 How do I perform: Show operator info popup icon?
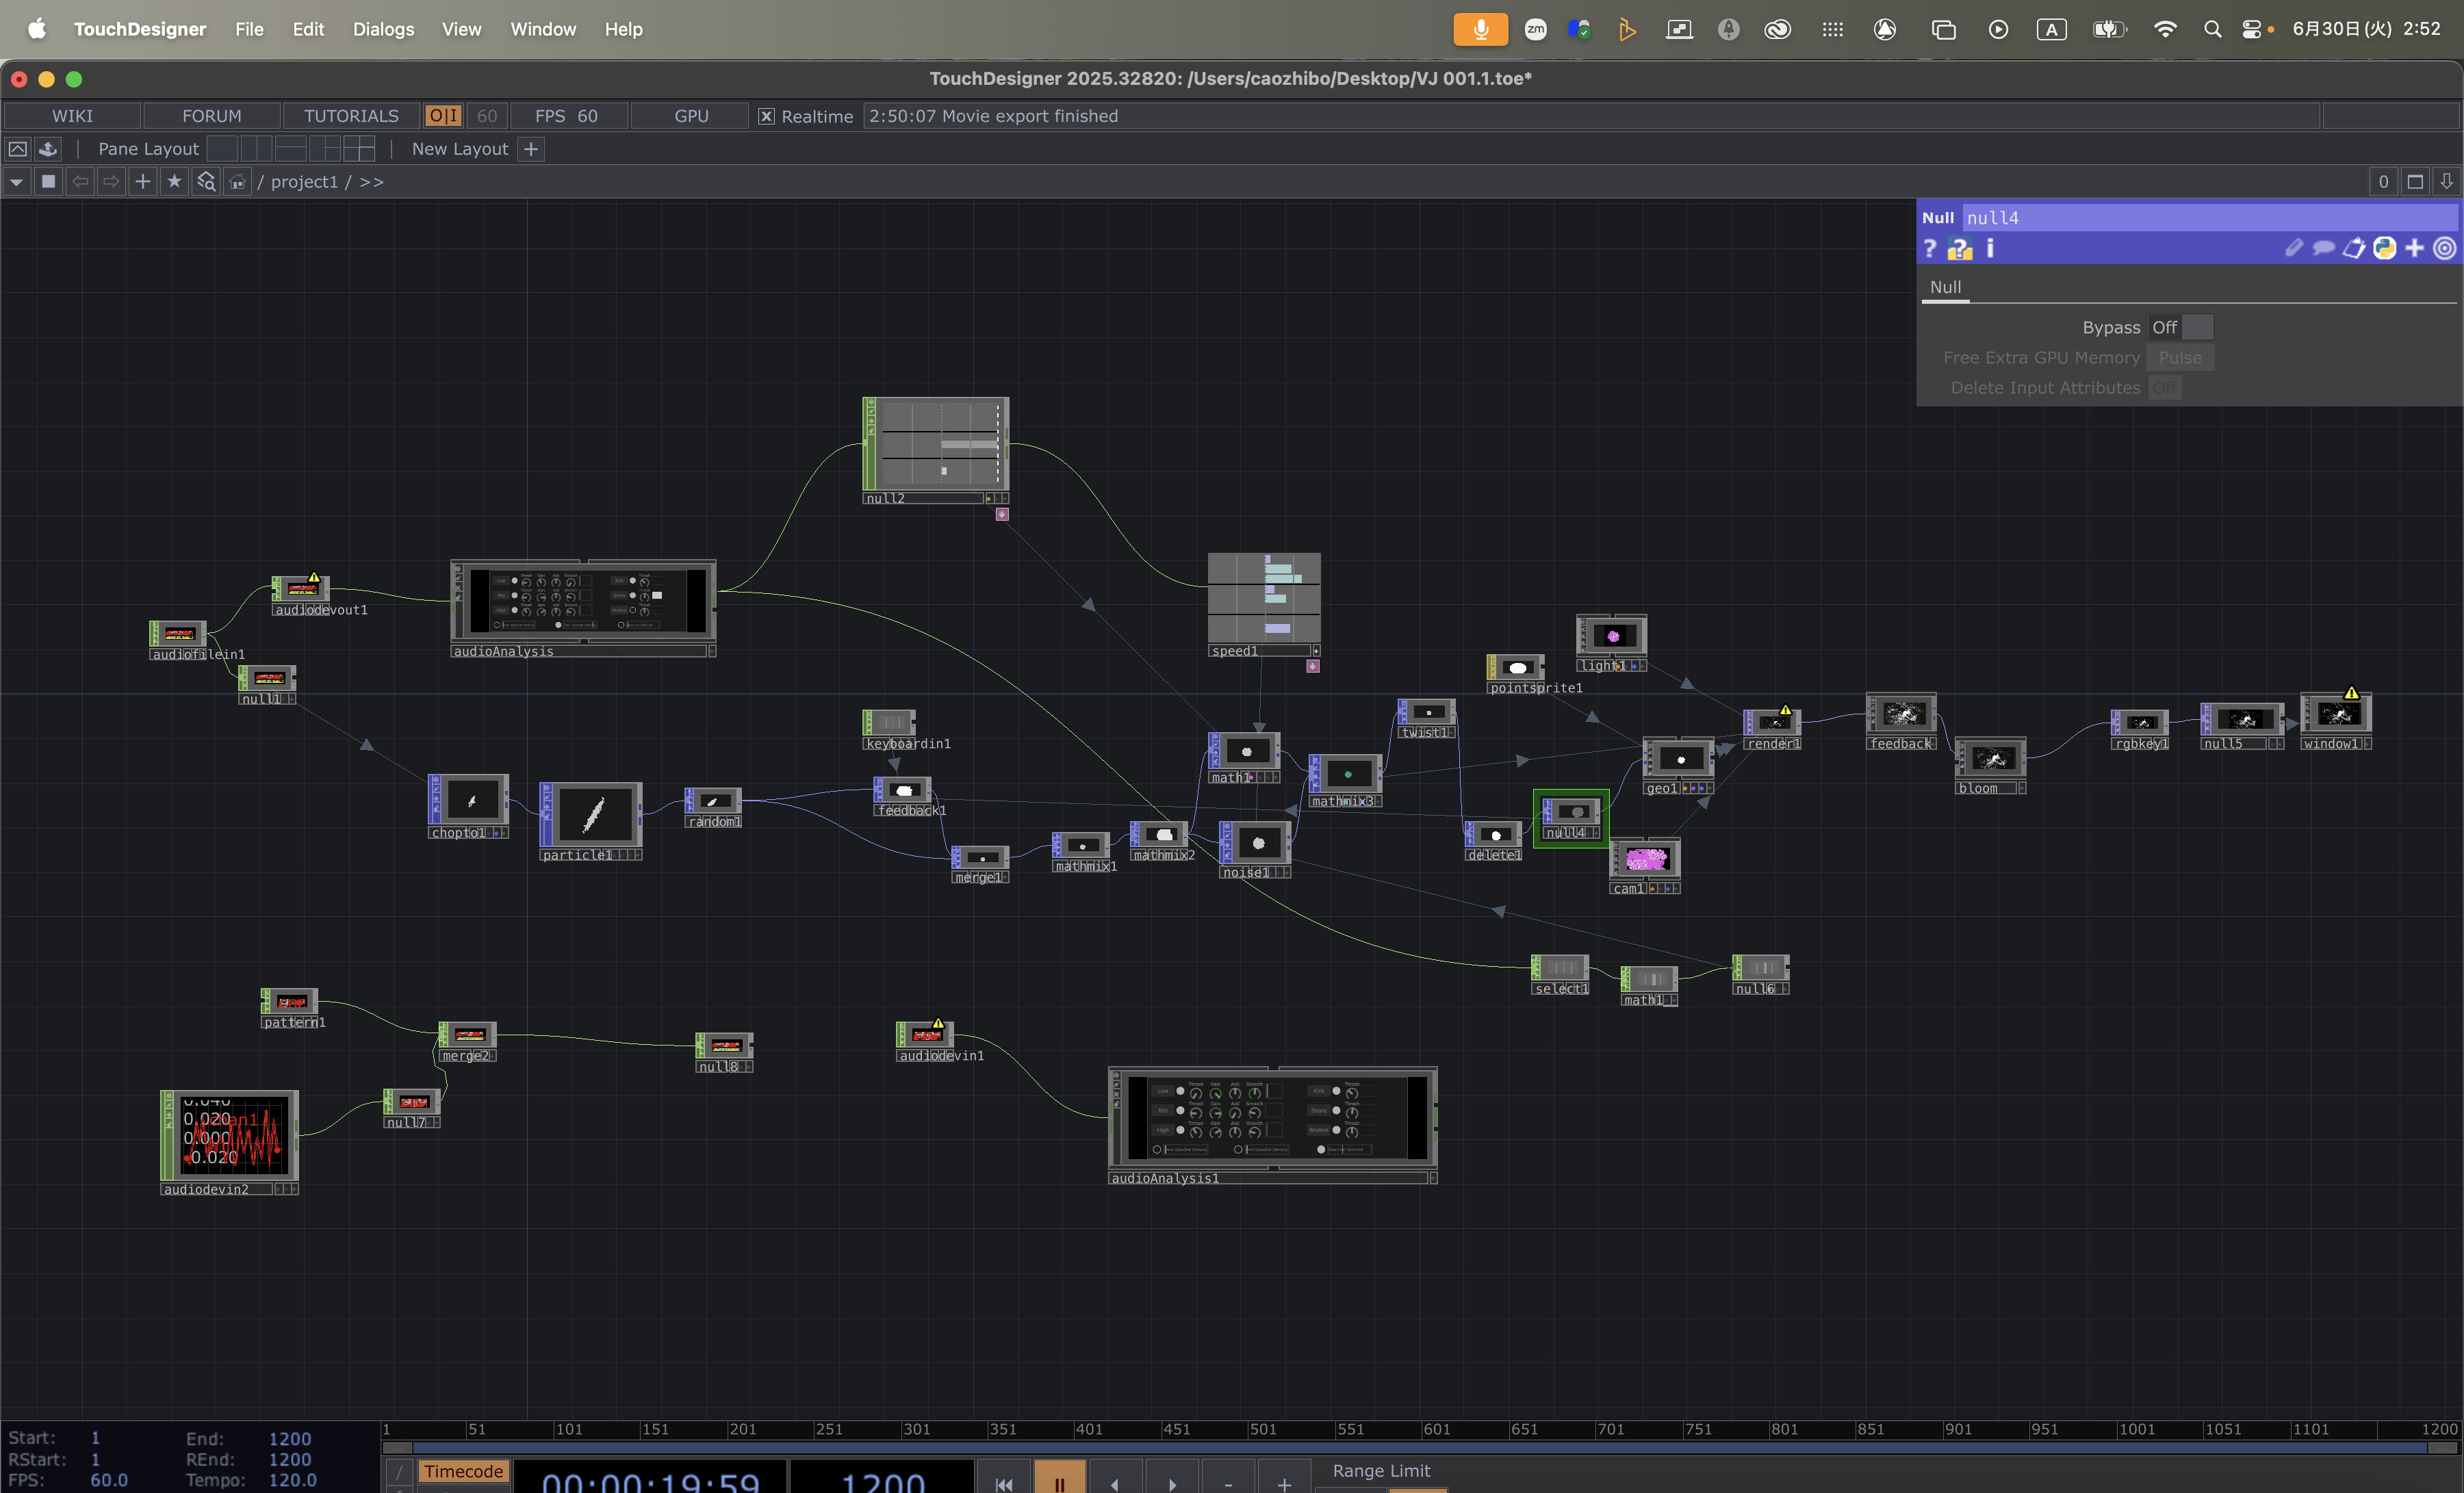[1990, 248]
